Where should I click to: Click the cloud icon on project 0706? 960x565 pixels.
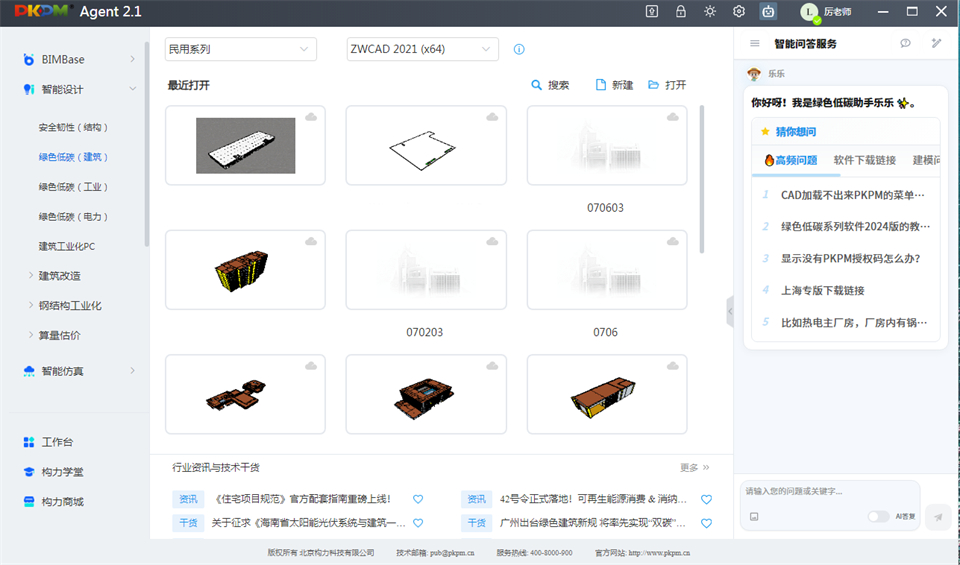[673, 242]
